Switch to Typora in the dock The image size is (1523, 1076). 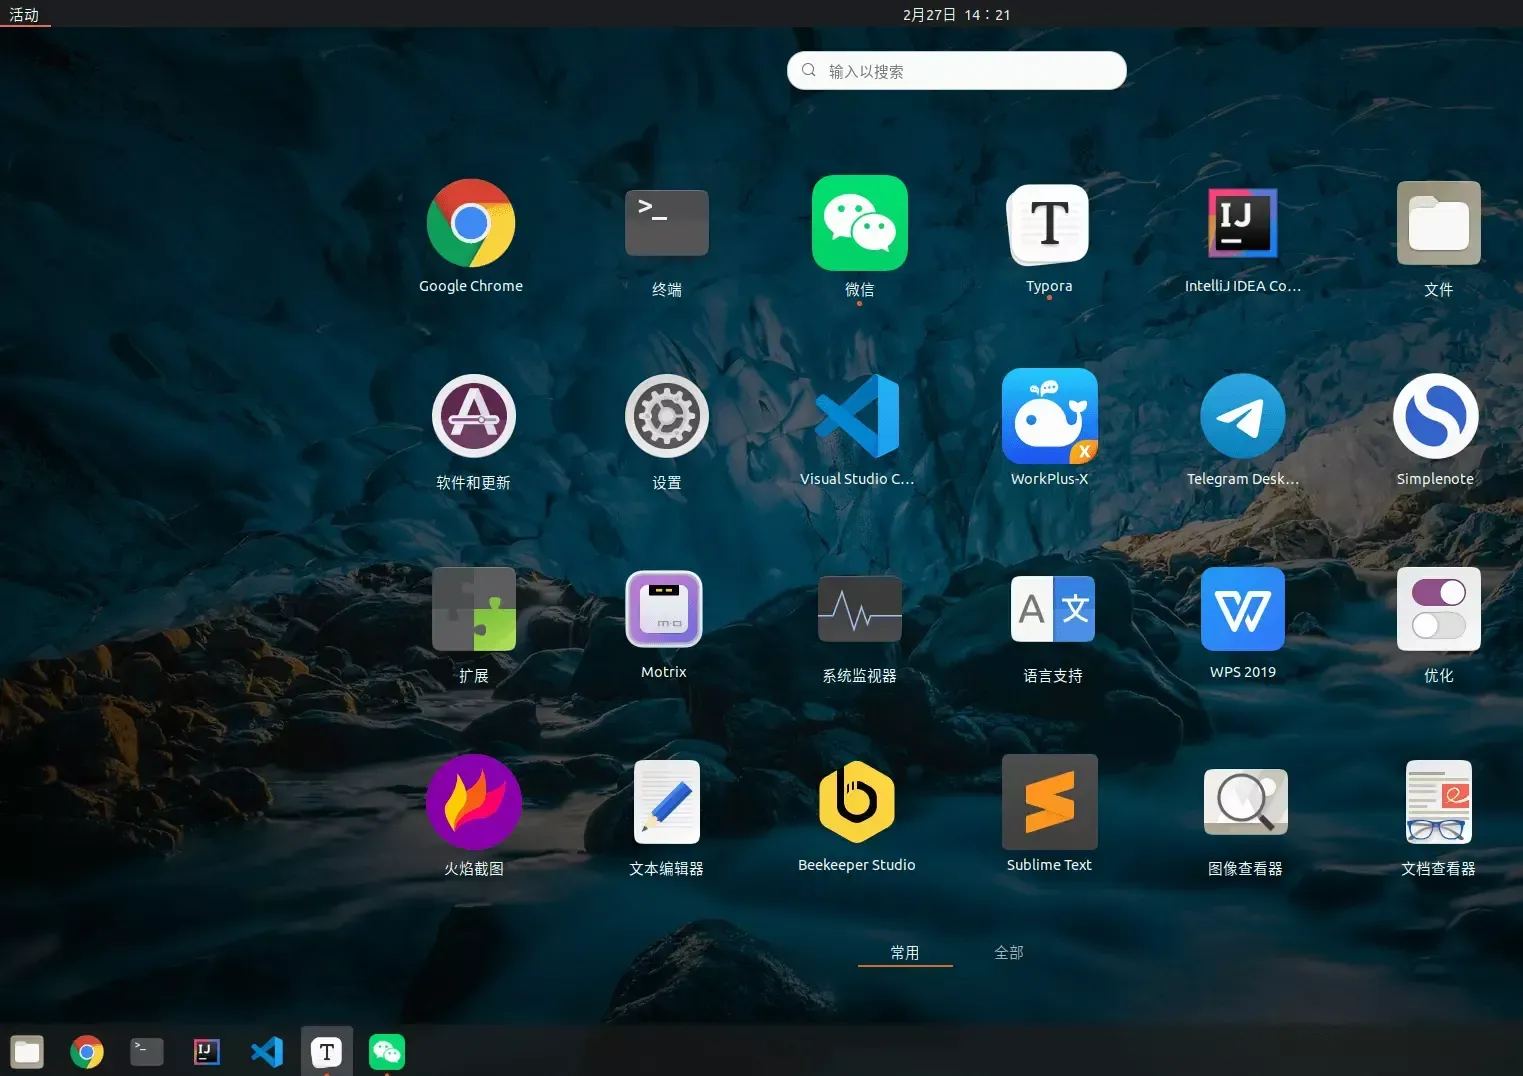pyautogui.click(x=327, y=1052)
